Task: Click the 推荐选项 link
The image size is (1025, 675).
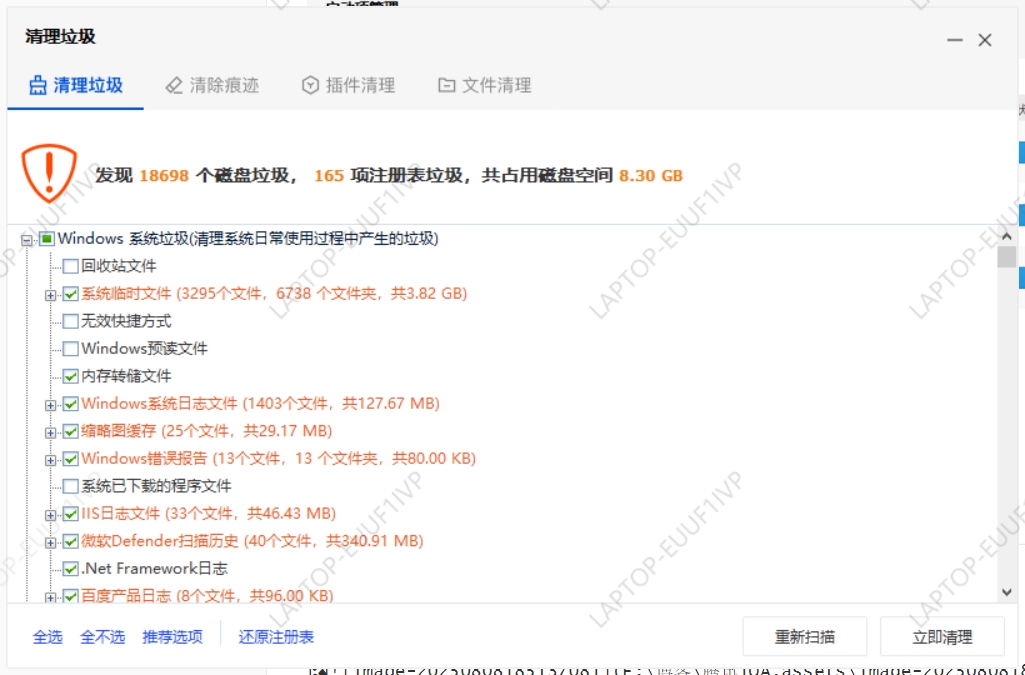Action: coord(173,637)
